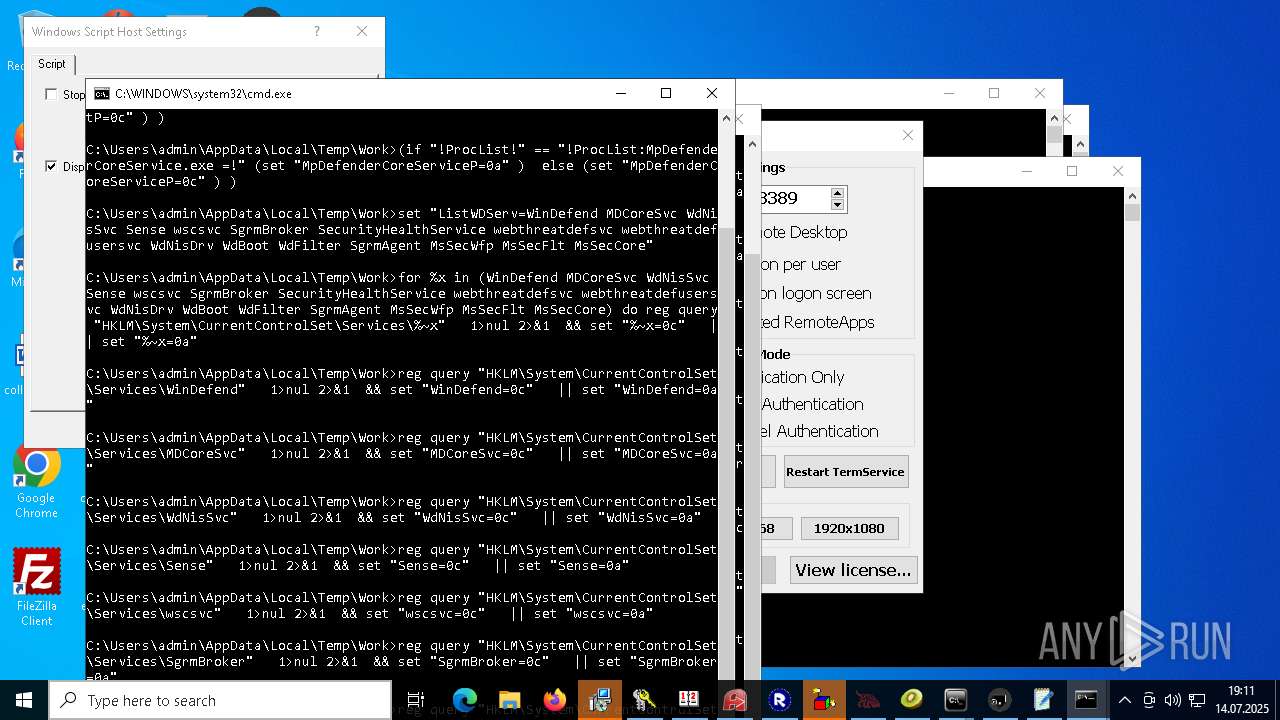Open the keys icon app on taskbar
1280x720 pixels.
point(644,700)
